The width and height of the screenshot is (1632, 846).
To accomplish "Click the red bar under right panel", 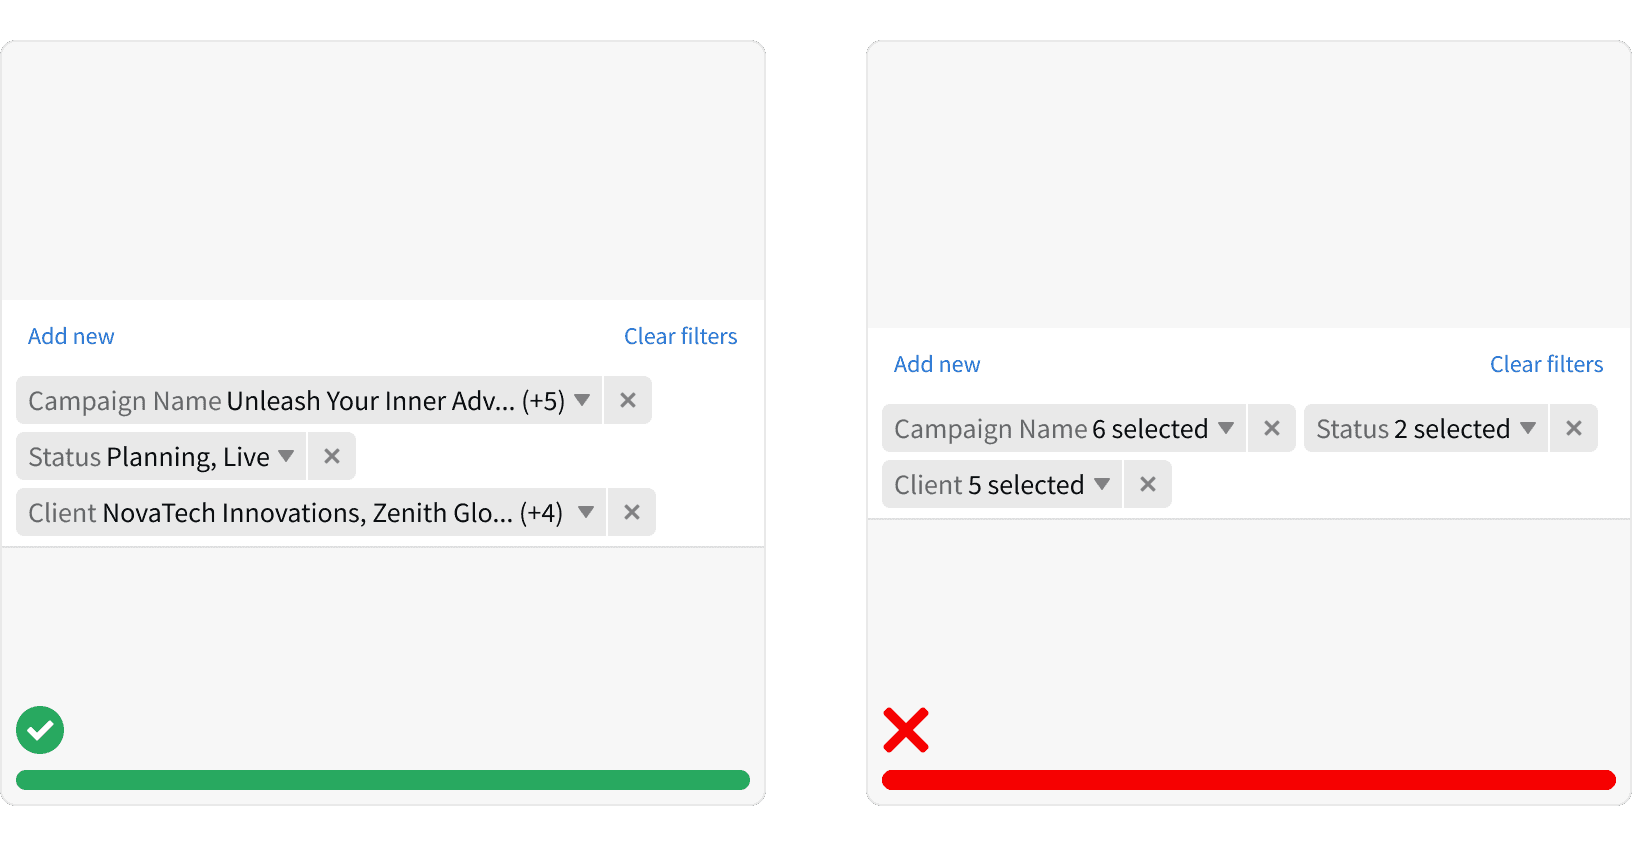I will coord(1249,780).
